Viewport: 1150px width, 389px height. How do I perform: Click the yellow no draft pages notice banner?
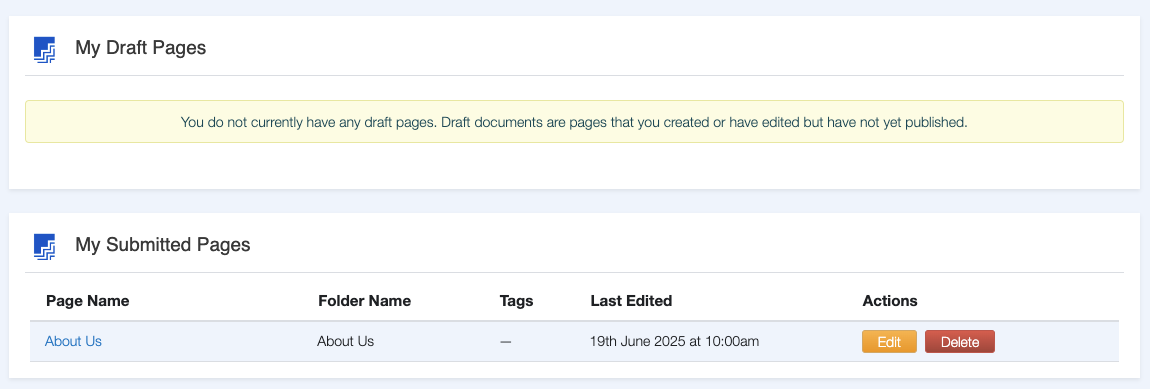click(574, 122)
